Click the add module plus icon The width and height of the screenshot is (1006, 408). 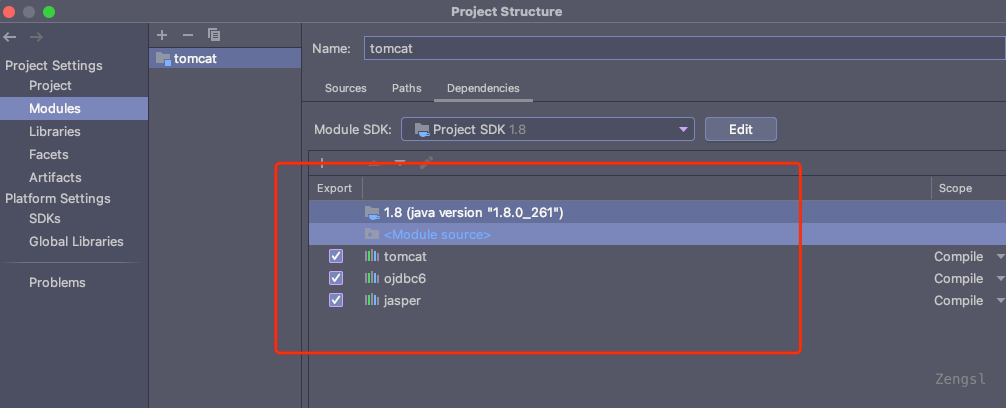pyautogui.click(x=163, y=35)
